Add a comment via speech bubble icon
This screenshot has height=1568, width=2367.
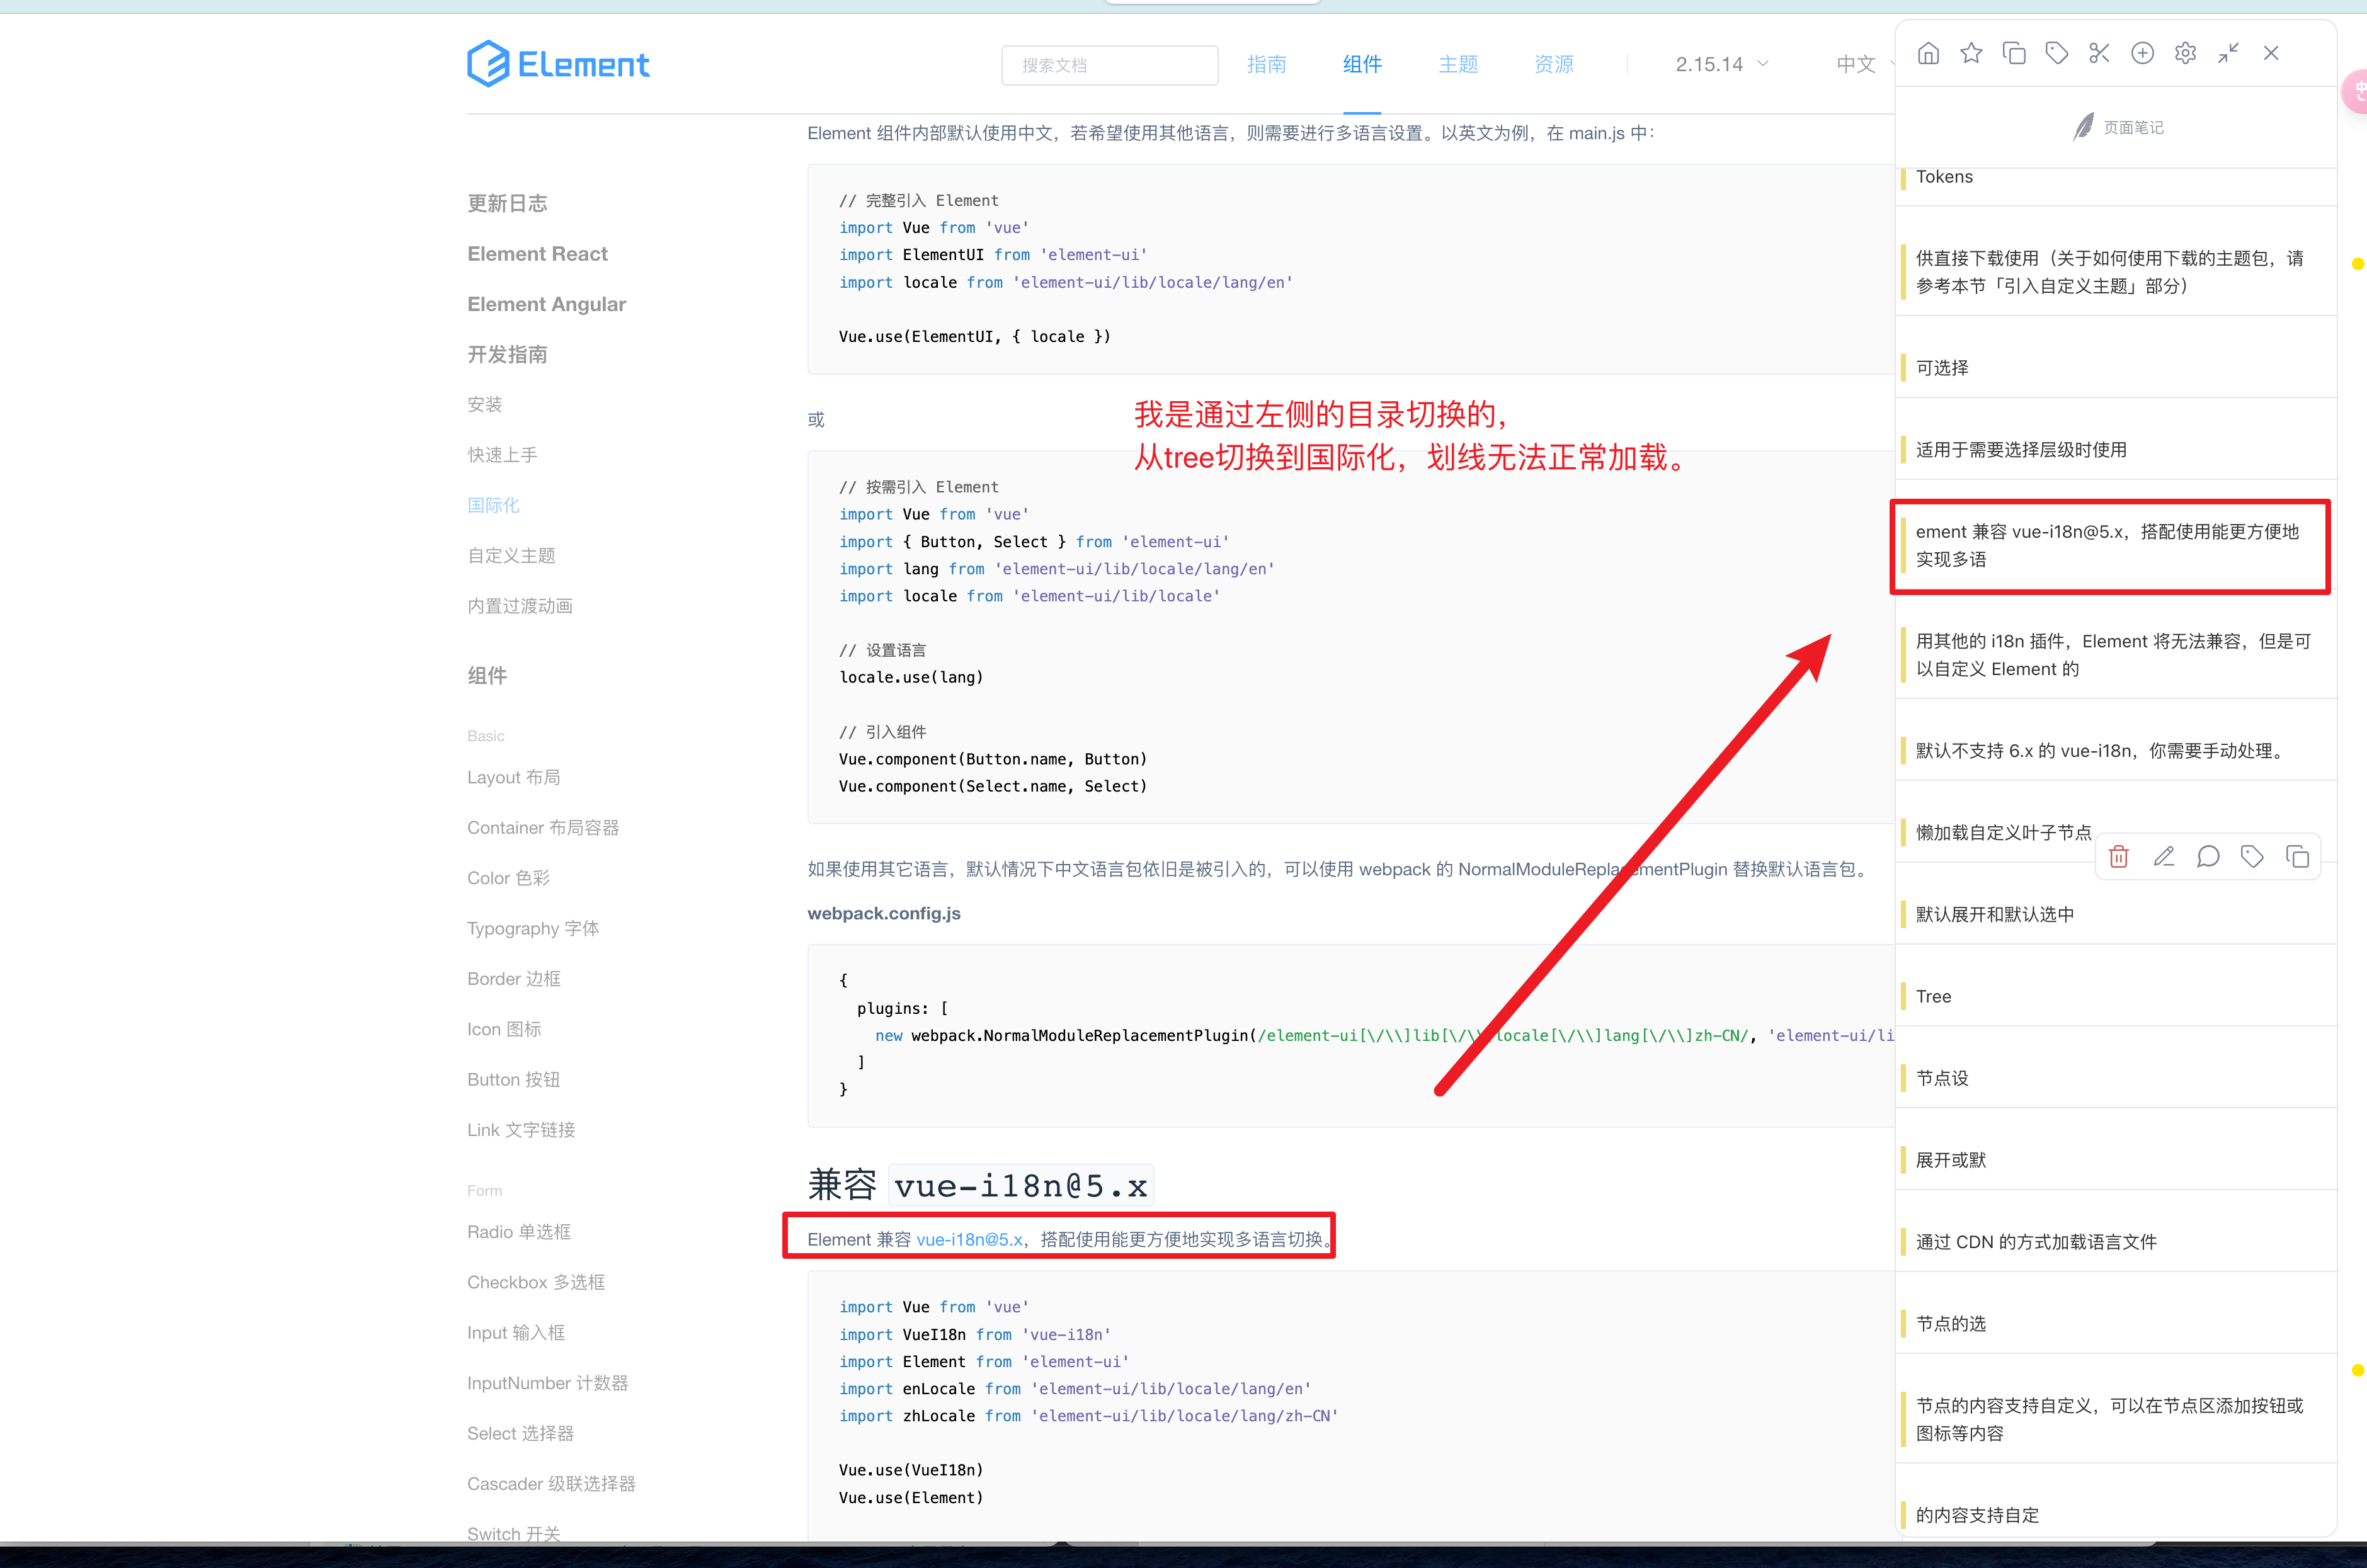pos(2208,856)
